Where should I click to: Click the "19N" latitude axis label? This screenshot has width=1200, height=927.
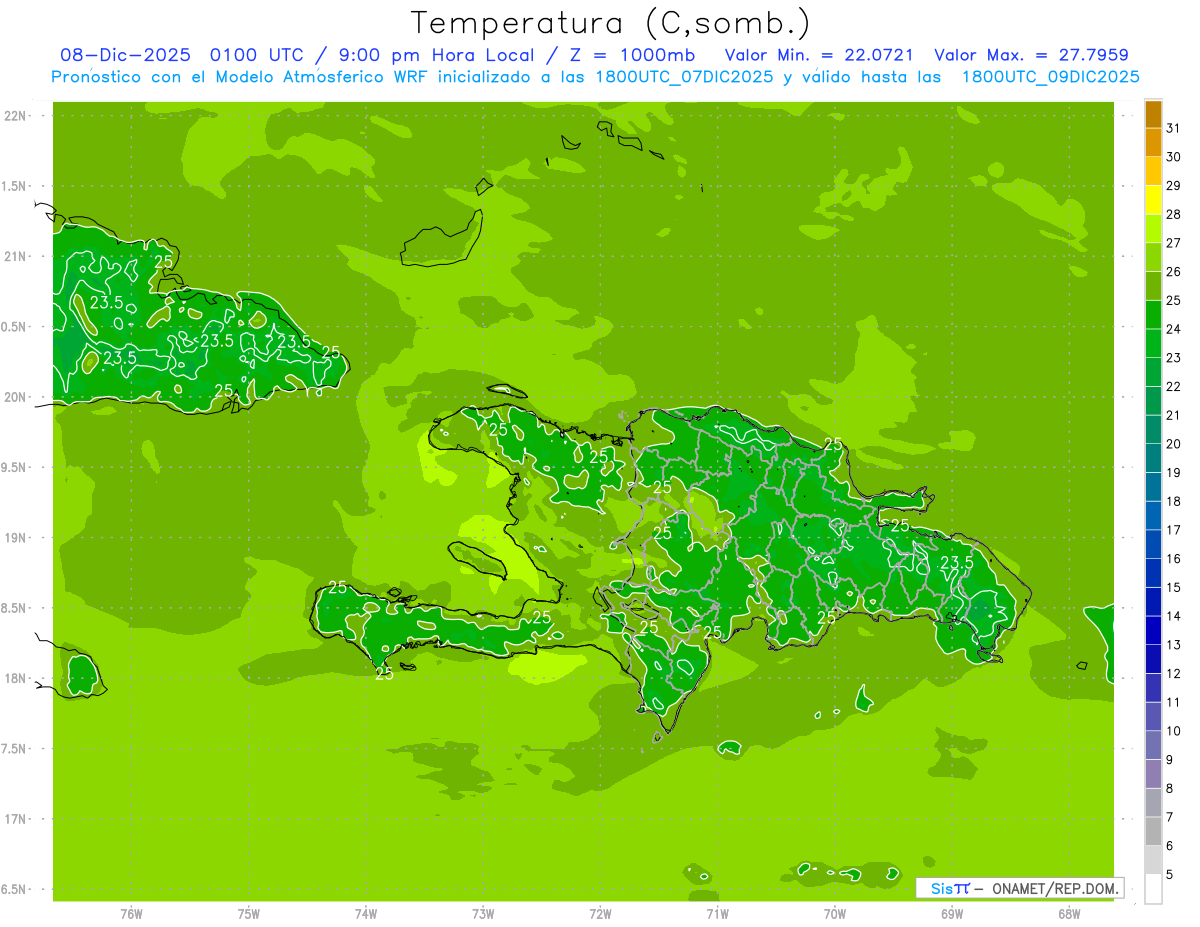[15, 538]
